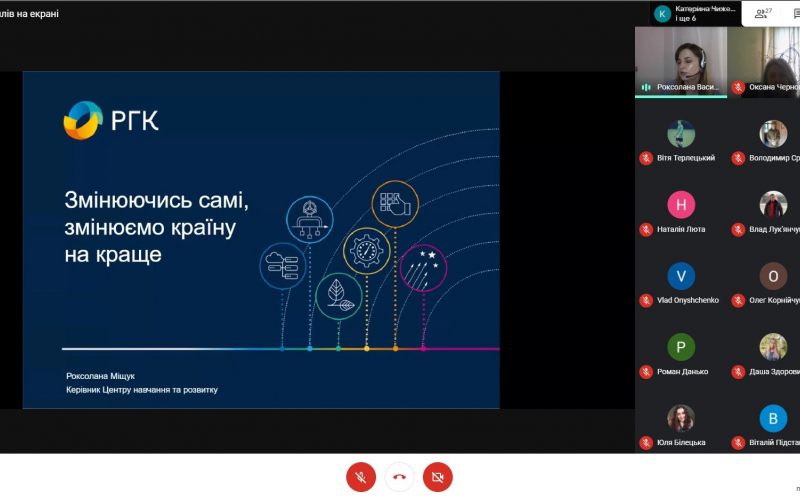Click 'Керівник Центру навчання та розвитку' text
The height and width of the screenshot is (500, 800).
tap(142, 390)
